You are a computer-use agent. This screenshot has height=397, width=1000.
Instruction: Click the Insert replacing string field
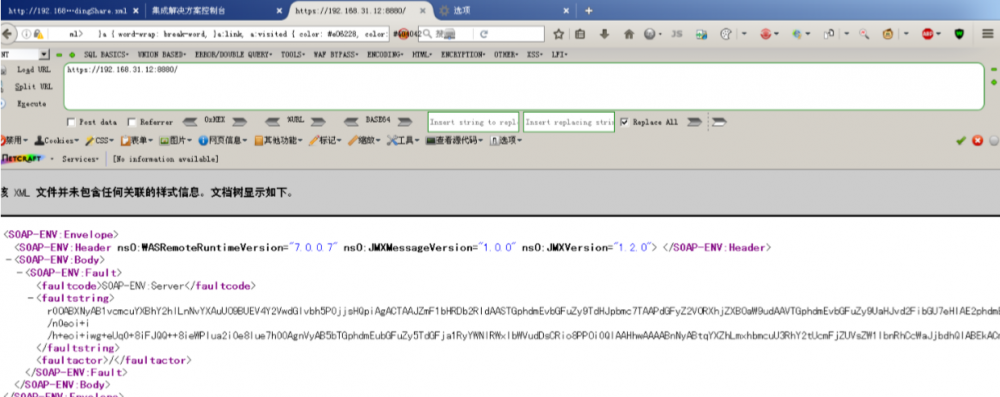point(569,122)
